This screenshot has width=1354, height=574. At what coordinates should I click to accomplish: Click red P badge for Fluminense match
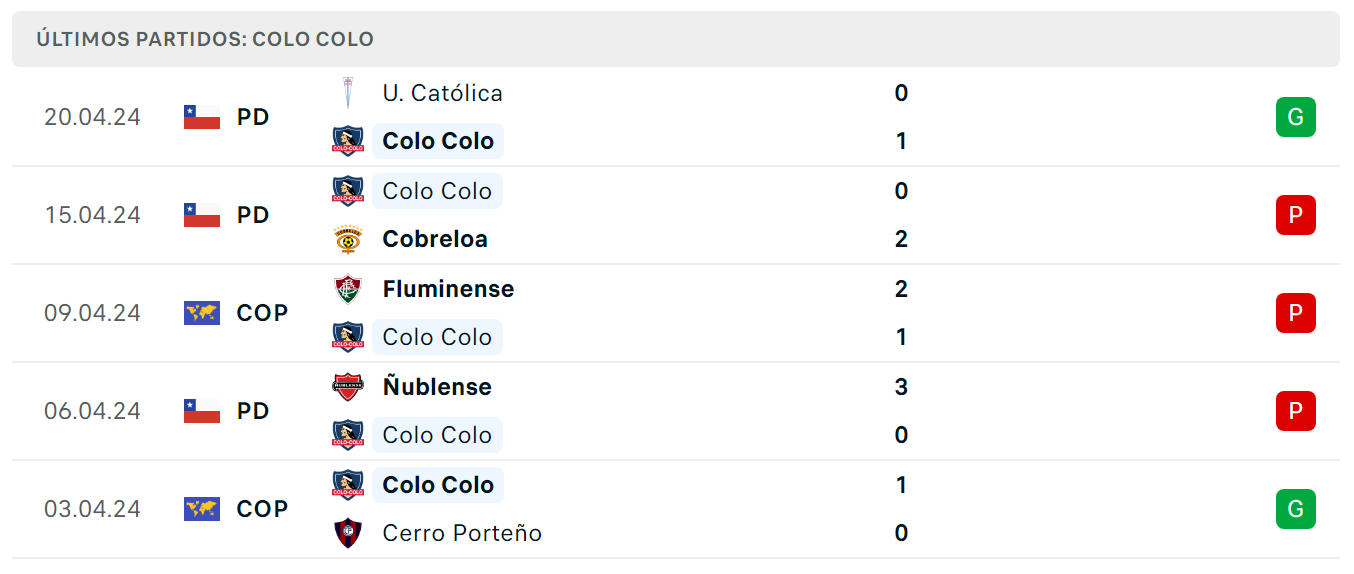pyautogui.click(x=1295, y=313)
